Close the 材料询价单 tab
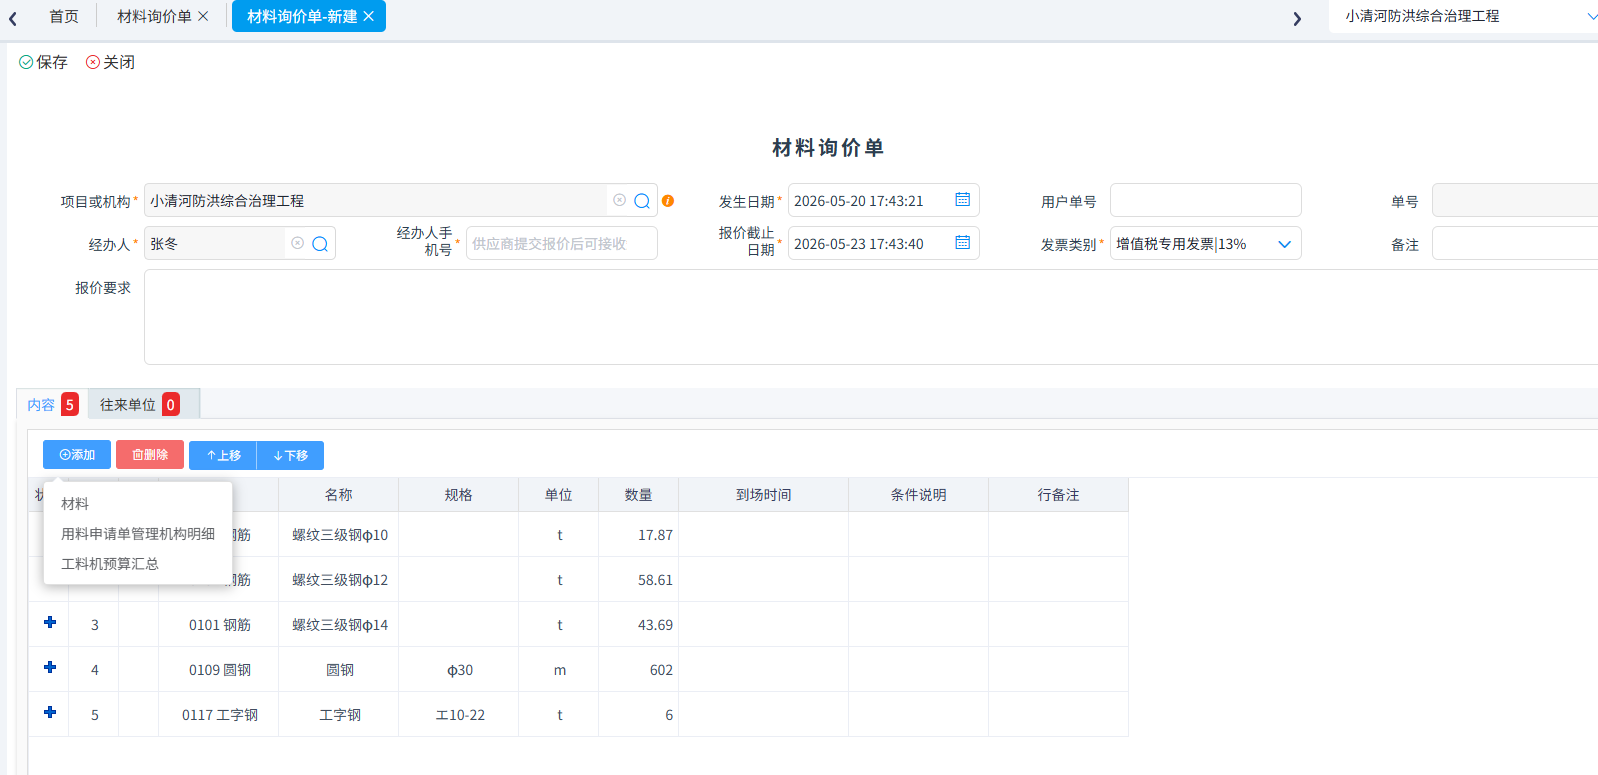Viewport: 1598px width, 775px height. click(204, 16)
